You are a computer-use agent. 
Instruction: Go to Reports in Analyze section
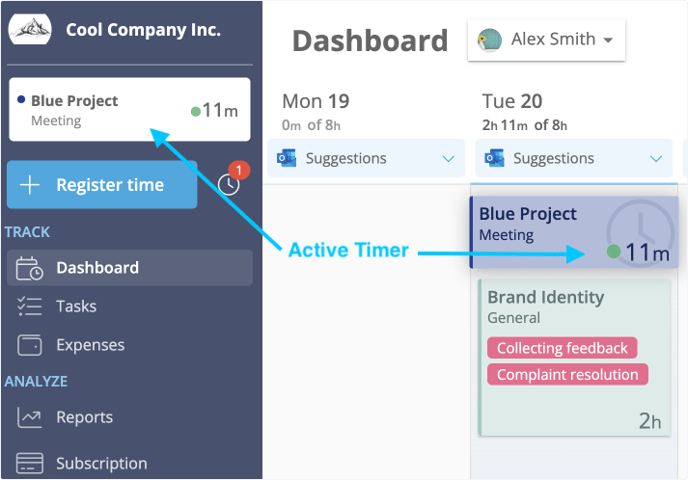click(x=84, y=417)
